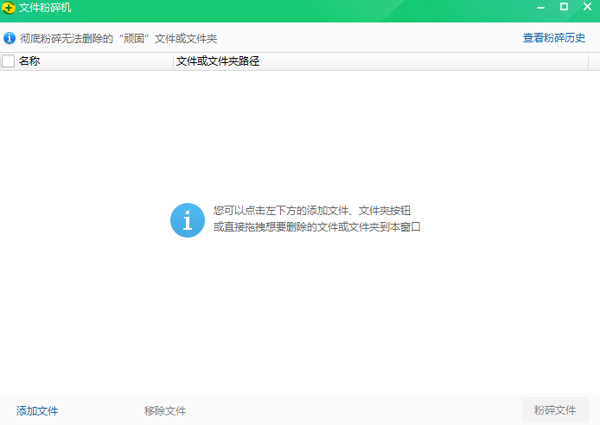This screenshot has width=600, height=425.
Task: Click the 文件或文件夹路径 column header
Action: tap(218, 61)
